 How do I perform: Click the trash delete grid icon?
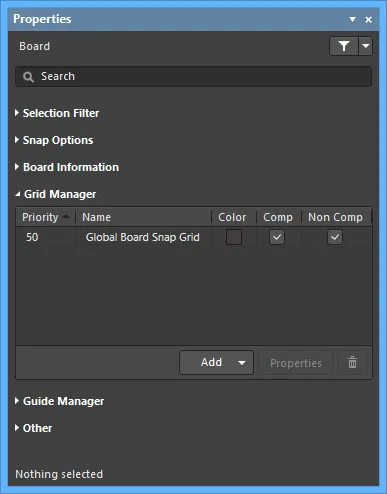point(352,362)
